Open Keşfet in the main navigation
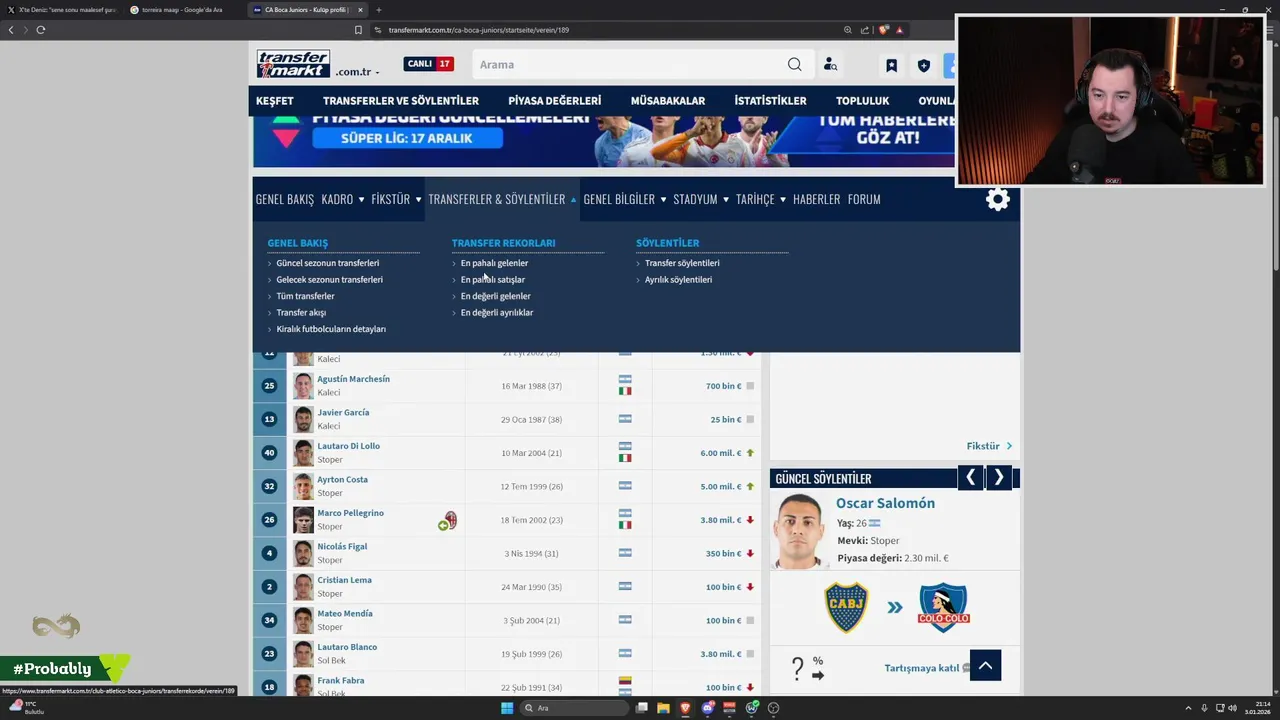The image size is (1280, 720). click(x=275, y=101)
